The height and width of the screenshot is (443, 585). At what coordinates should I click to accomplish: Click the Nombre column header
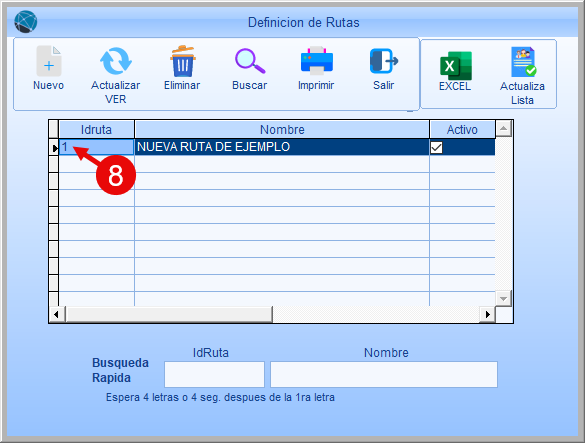point(282,130)
